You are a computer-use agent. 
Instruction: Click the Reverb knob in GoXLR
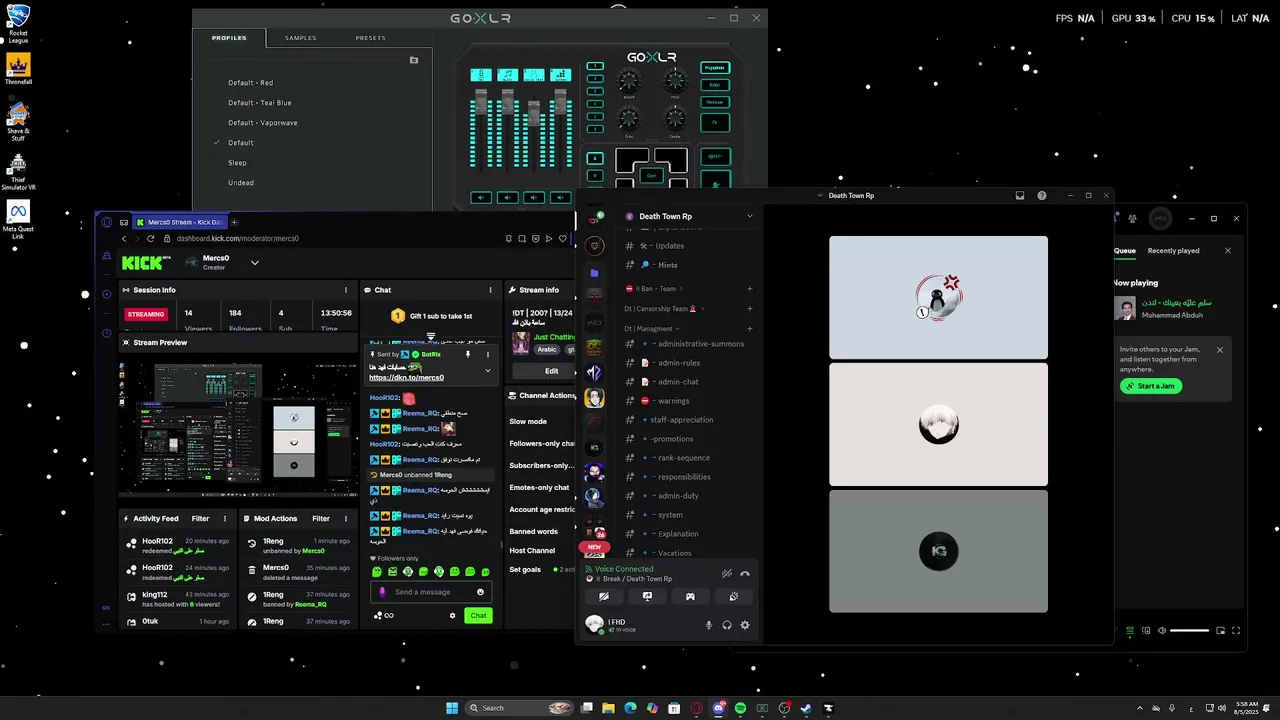point(629,80)
